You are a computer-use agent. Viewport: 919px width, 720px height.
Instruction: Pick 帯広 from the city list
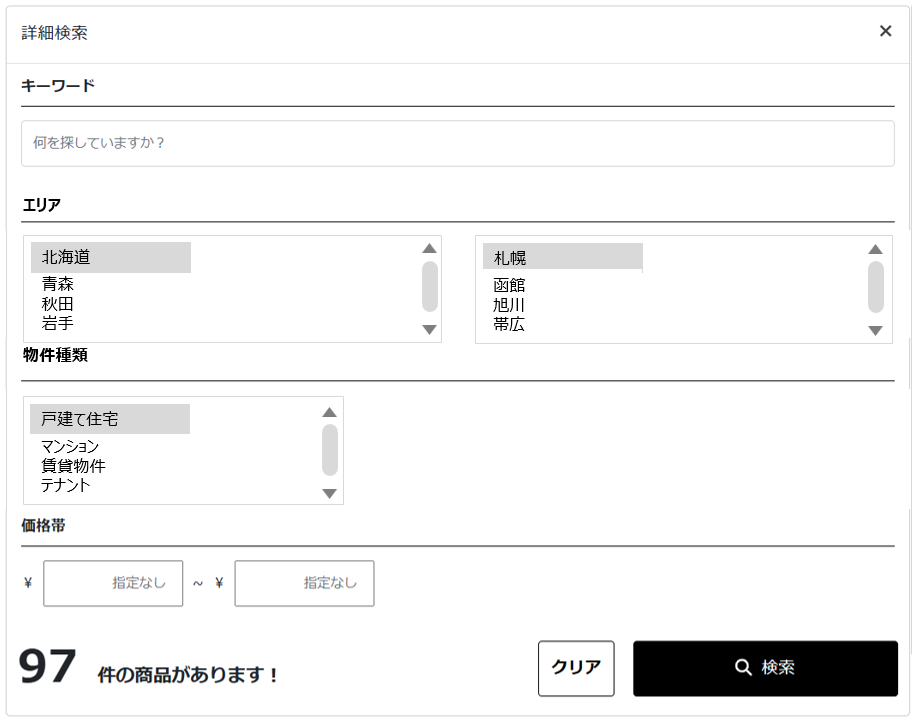click(x=510, y=324)
